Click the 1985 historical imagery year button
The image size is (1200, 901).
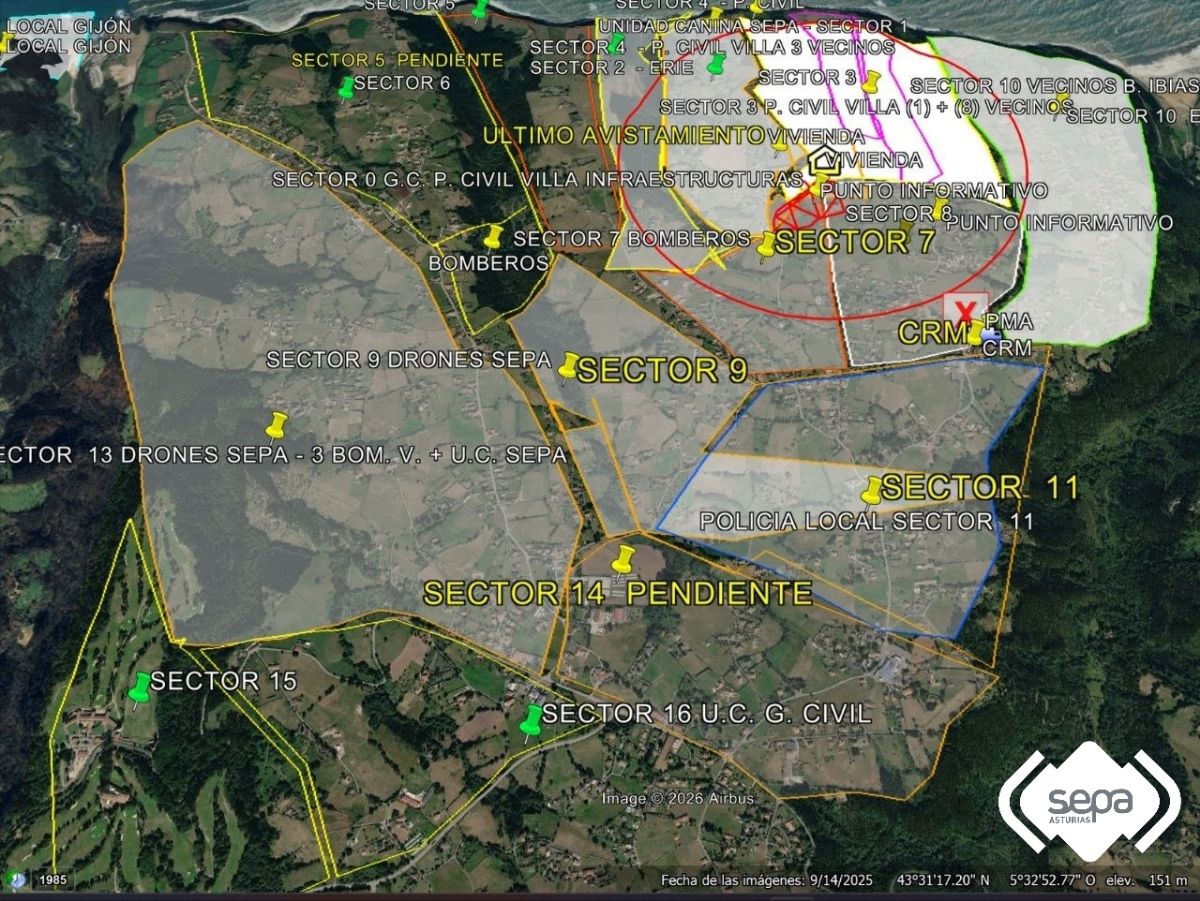[53, 880]
